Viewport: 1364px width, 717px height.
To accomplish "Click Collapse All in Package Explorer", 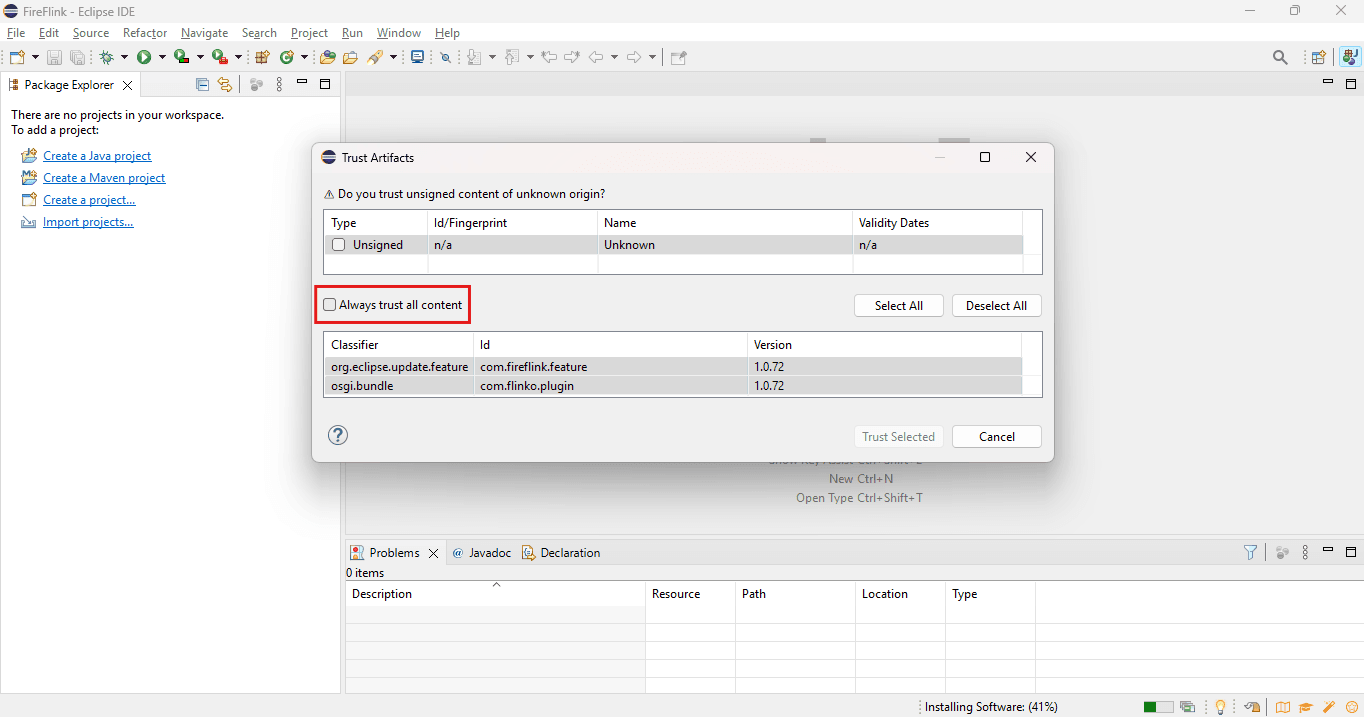I will pyautogui.click(x=203, y=85).
